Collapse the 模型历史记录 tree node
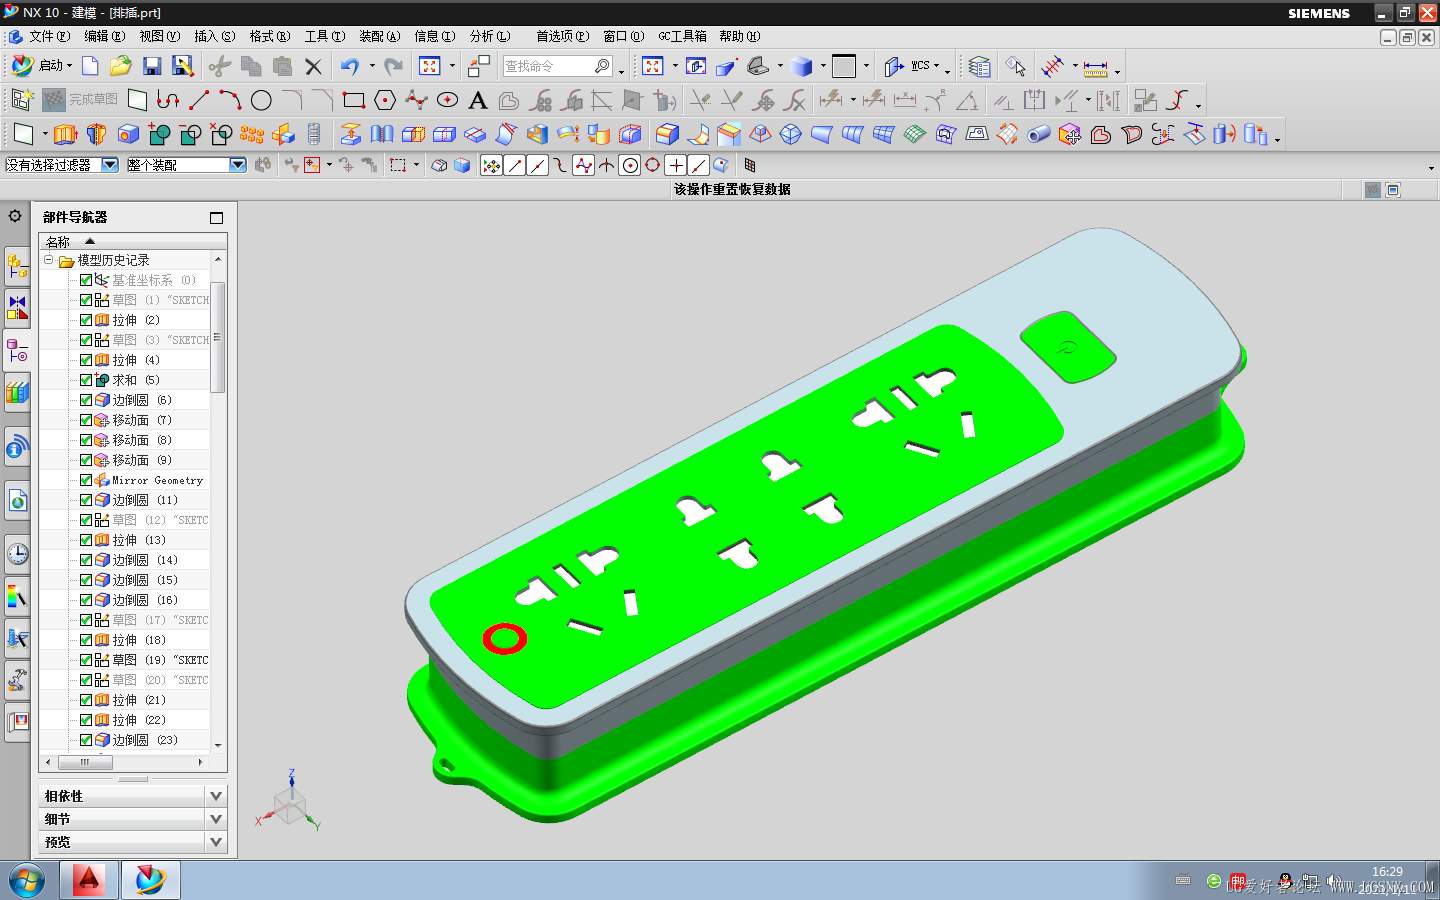This screenshot has height=900, width=1440. pyautogui.click(x=48, y=260)
